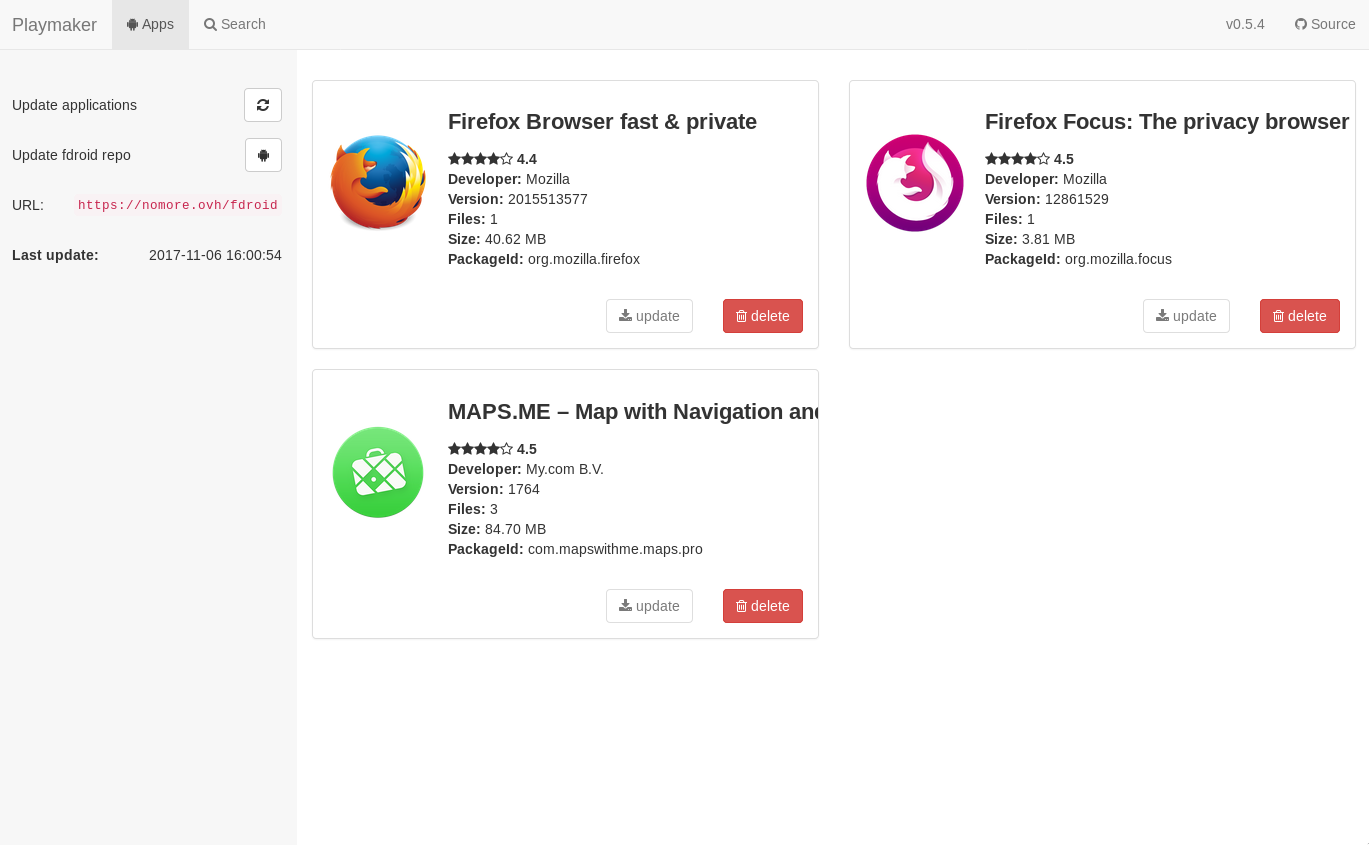Click the v0.5.4 version label
Viewport: 1369px width, 845px height.
pos(1245,24)
